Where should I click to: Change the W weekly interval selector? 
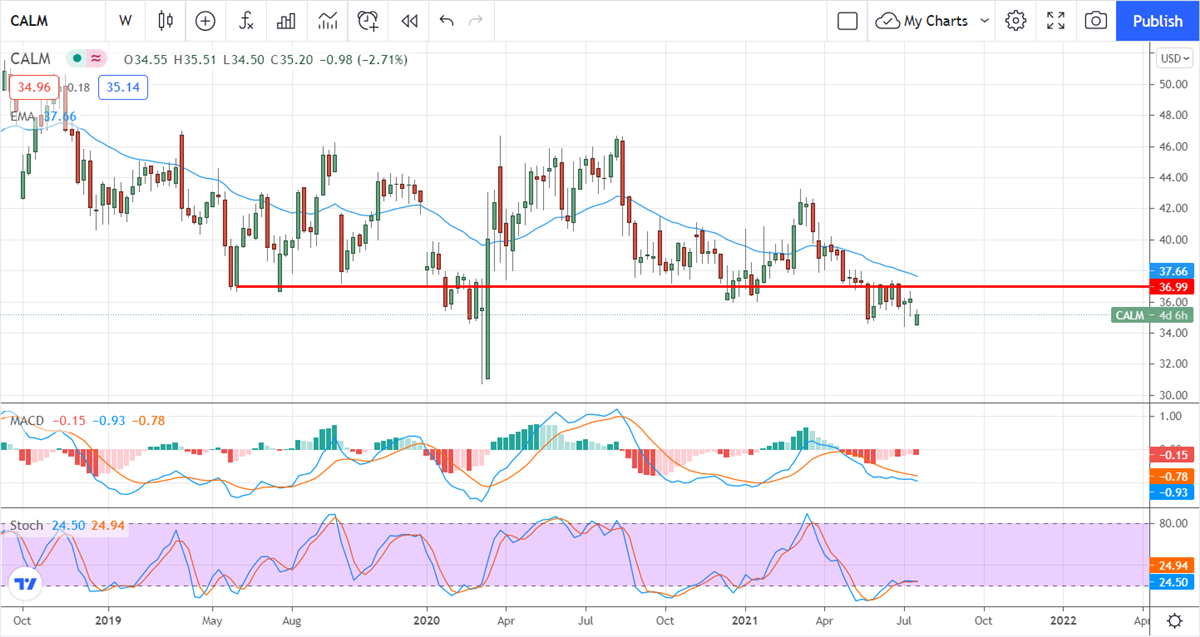click(125, 21)
